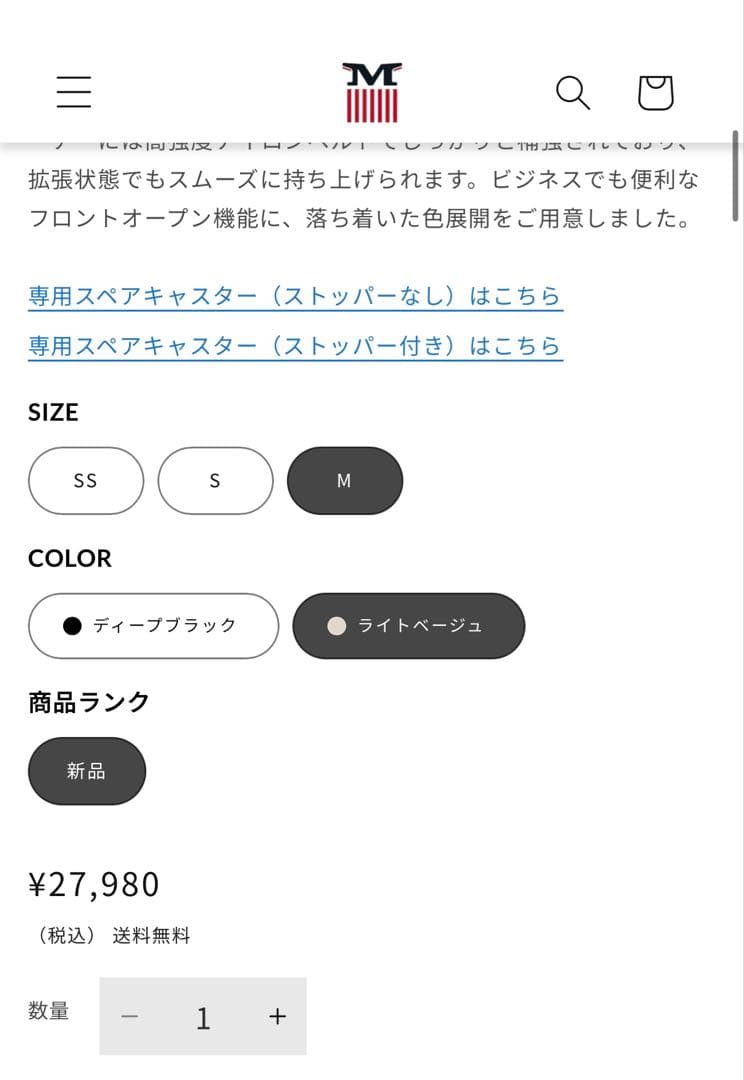Click the M brand logo
744x1080 pixels.
[372, 90]
